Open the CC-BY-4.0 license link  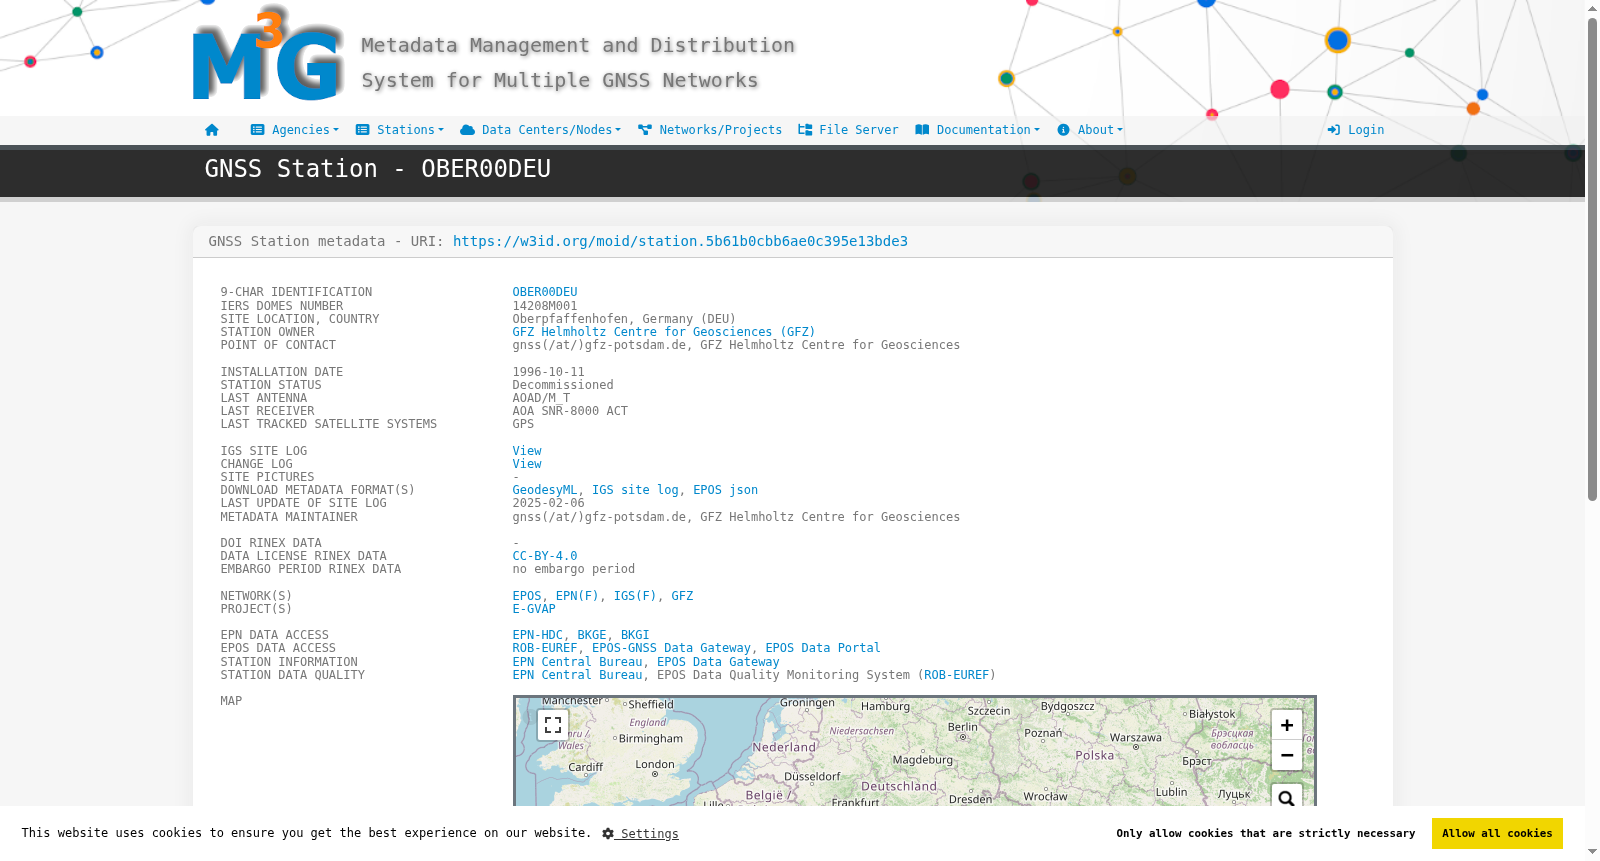pyautogui.click(x=545, y=556)
